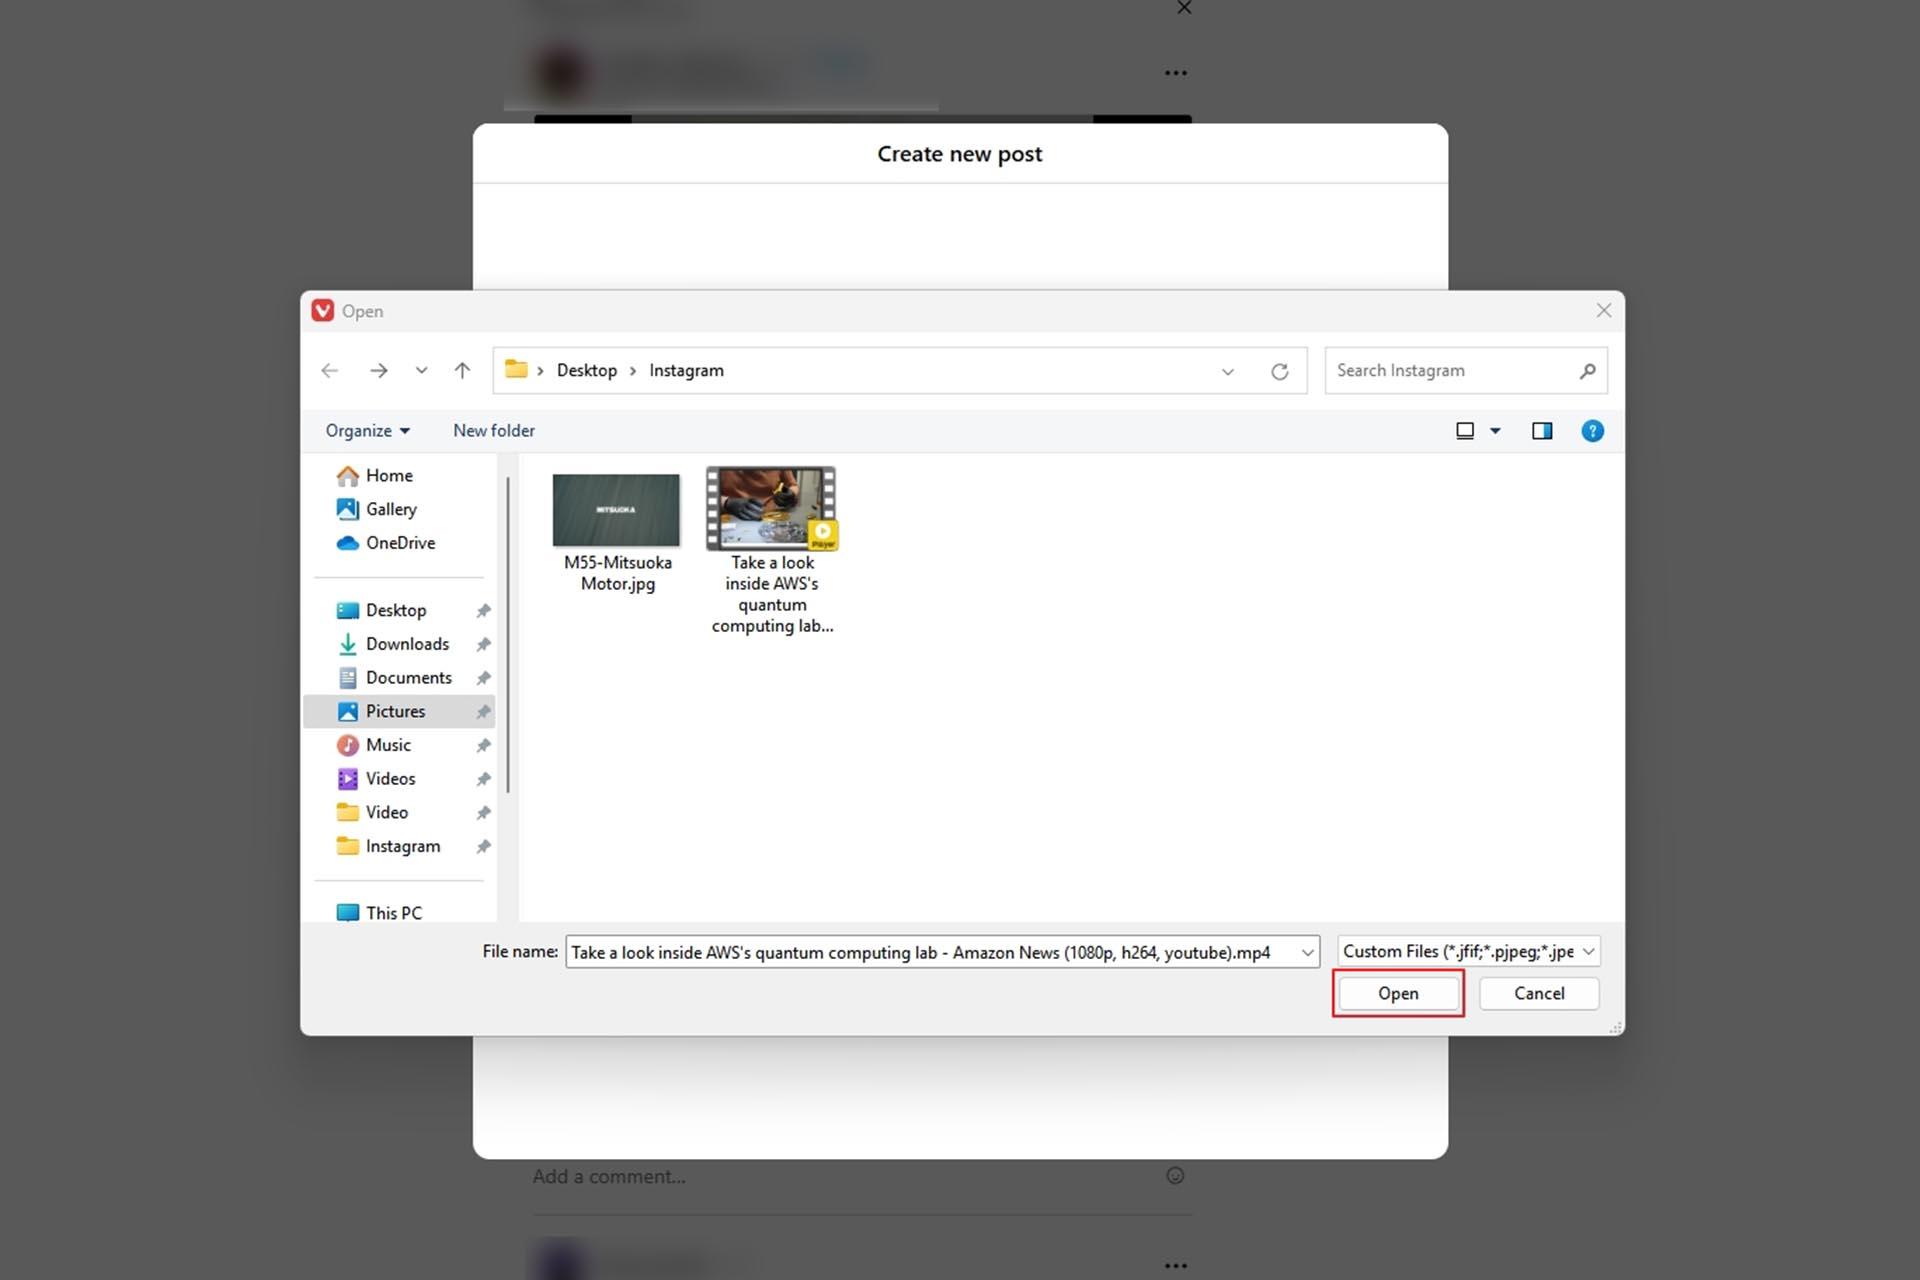This screenshot has width=1920, height=1280.
Task: Select Desktop quick access item
Action: coord(396,611)
